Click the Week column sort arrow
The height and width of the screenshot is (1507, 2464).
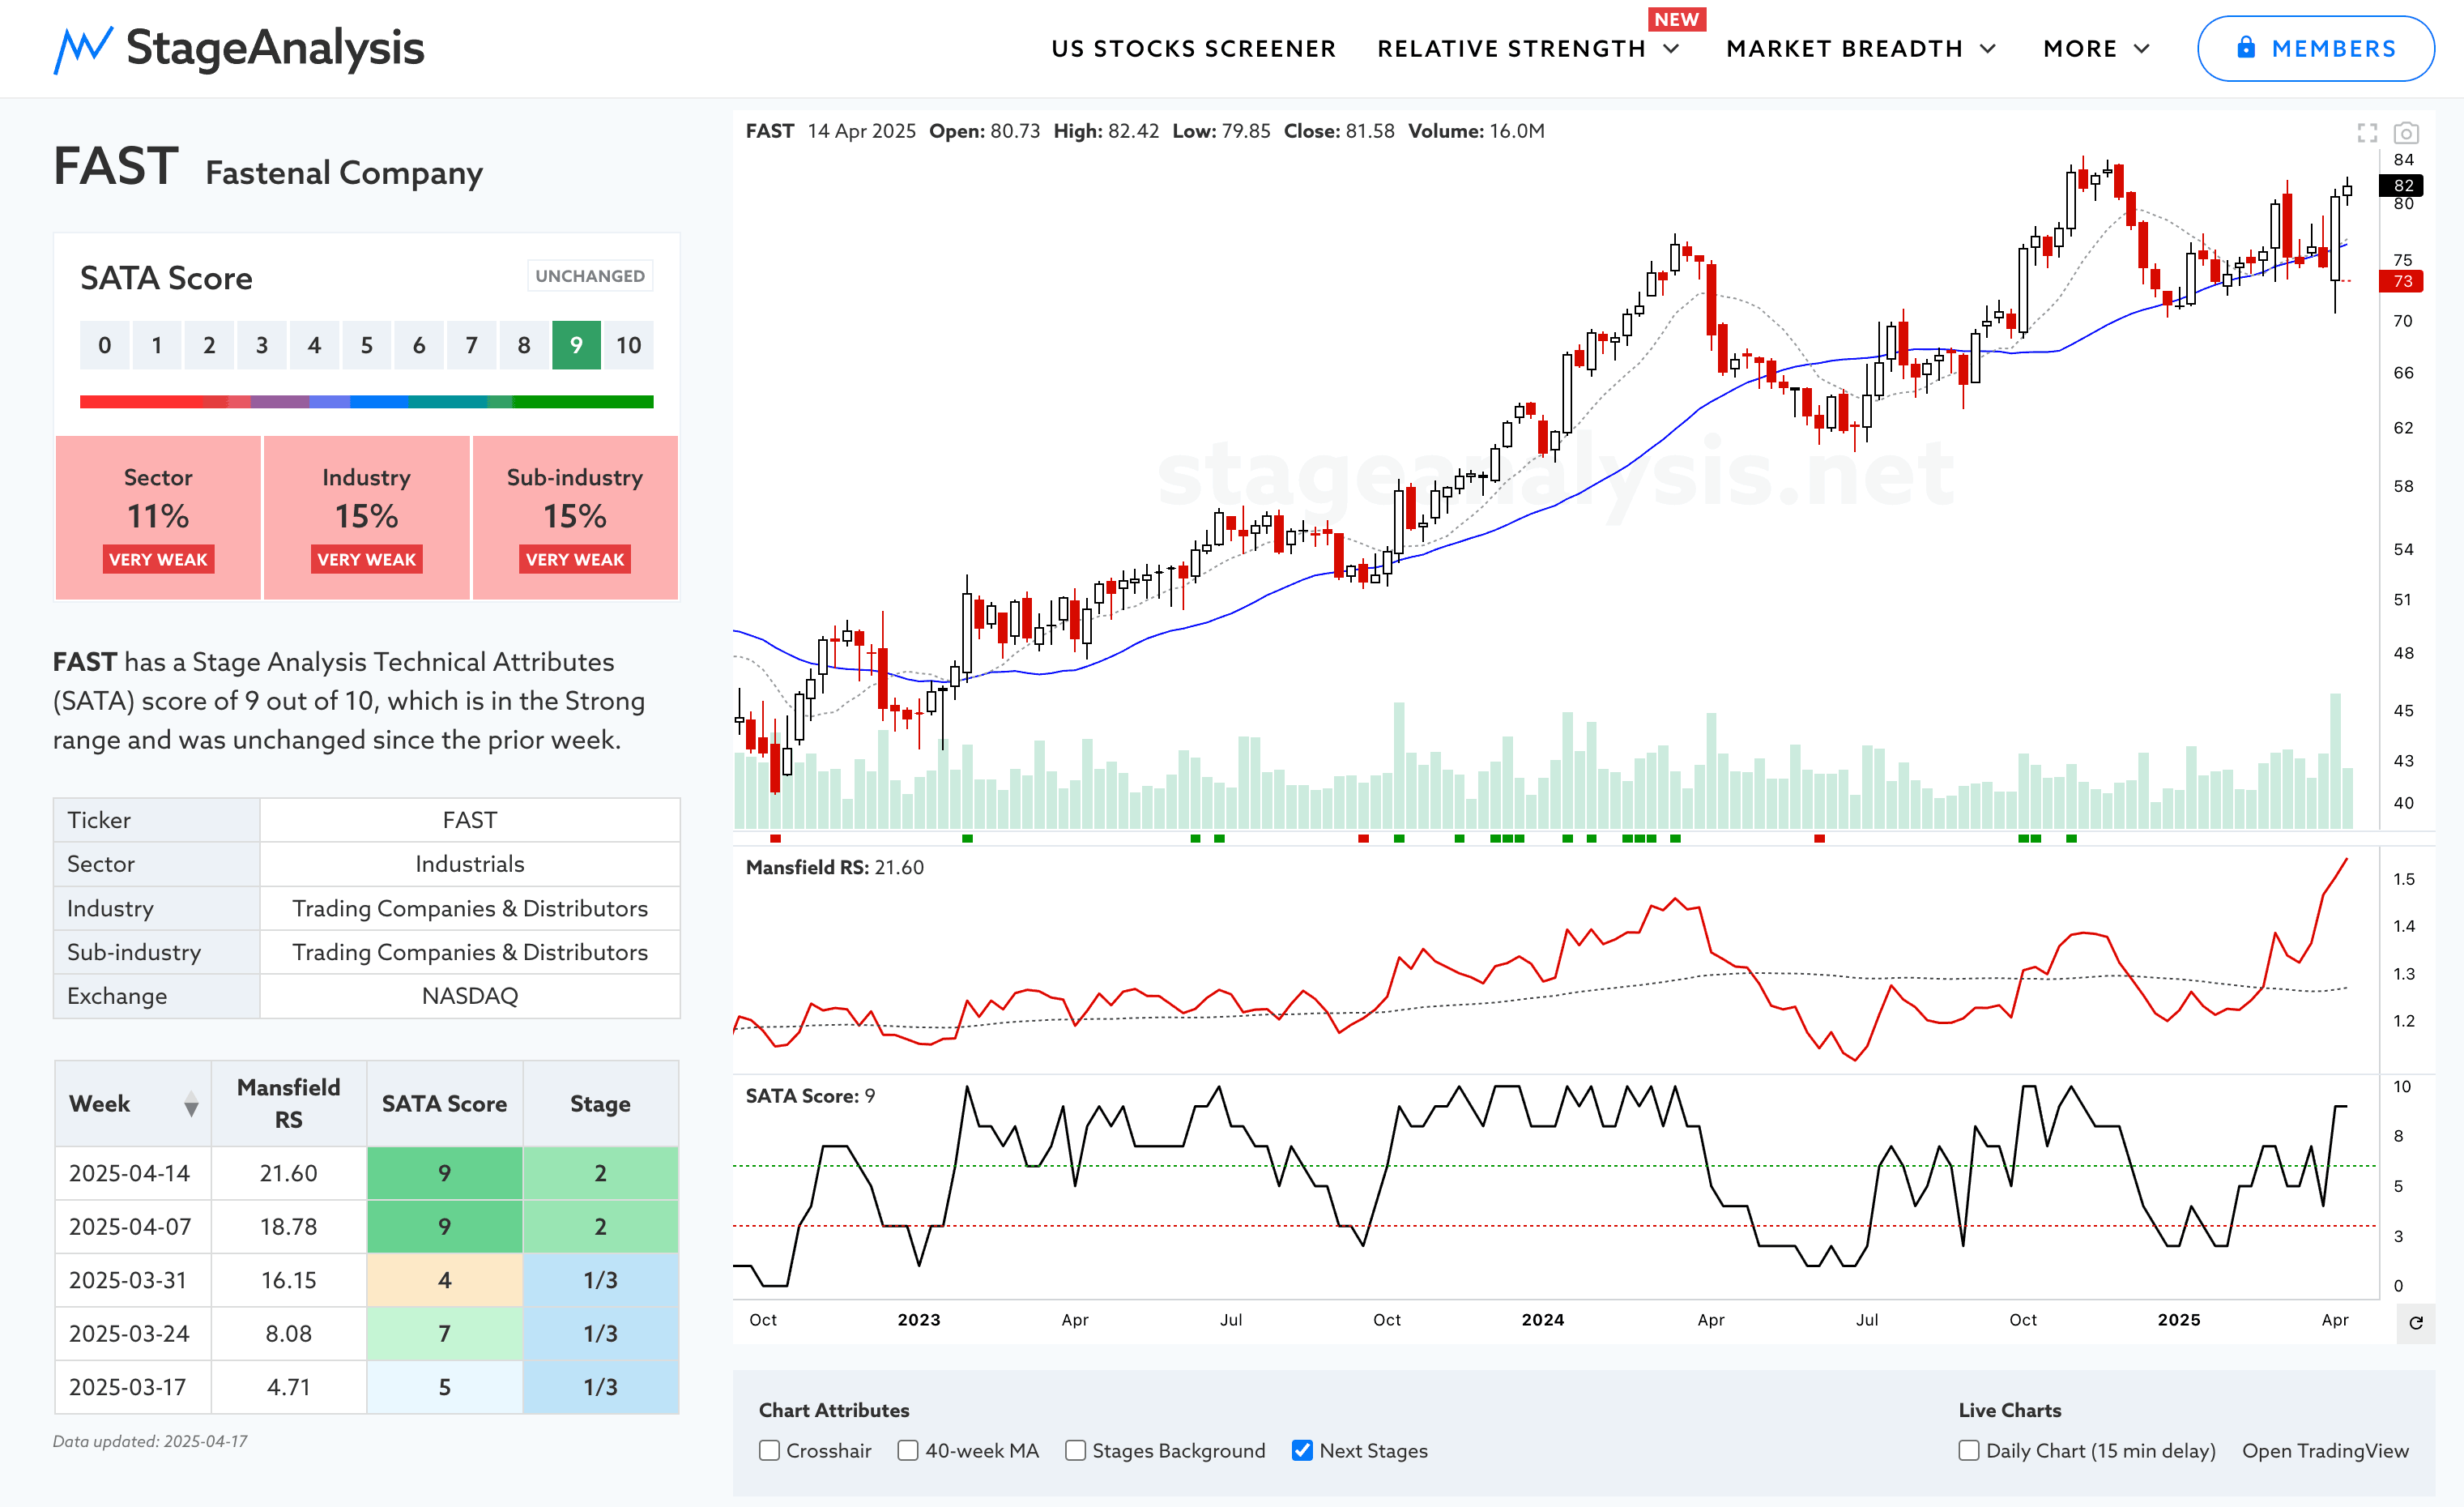[x=191, y=1104]
